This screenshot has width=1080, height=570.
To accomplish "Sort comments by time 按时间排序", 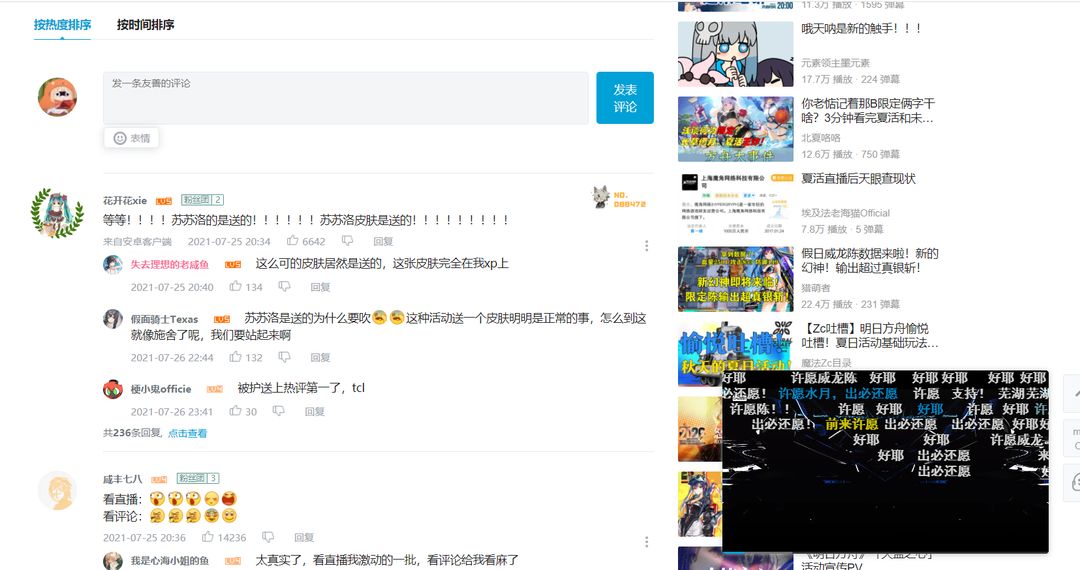I will tap(145, 25).
